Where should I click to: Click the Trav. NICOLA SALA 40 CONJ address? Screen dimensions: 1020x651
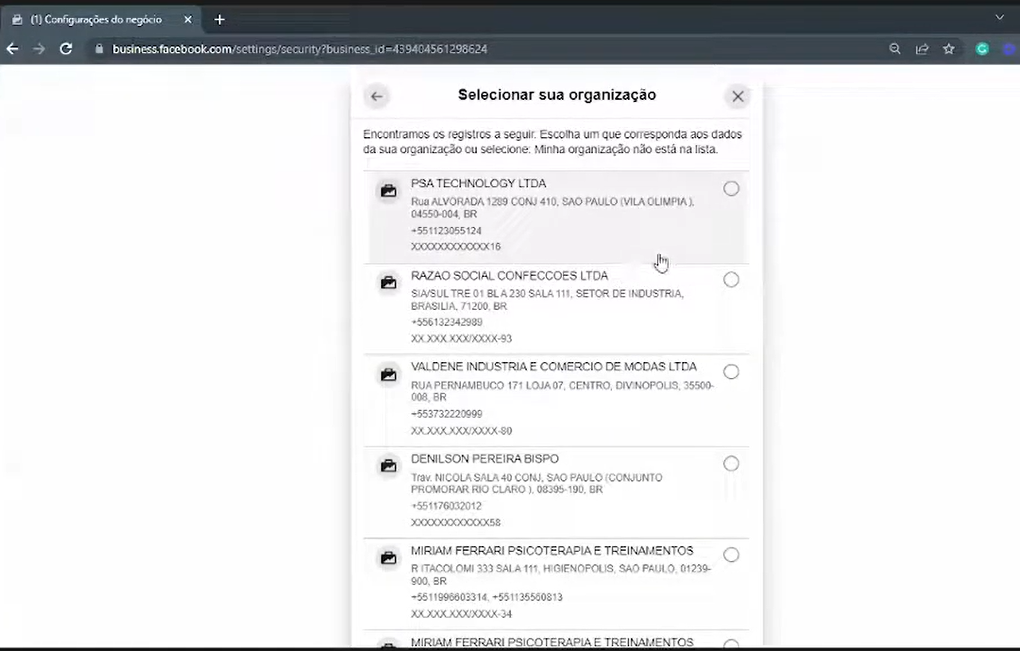point(537,483)
